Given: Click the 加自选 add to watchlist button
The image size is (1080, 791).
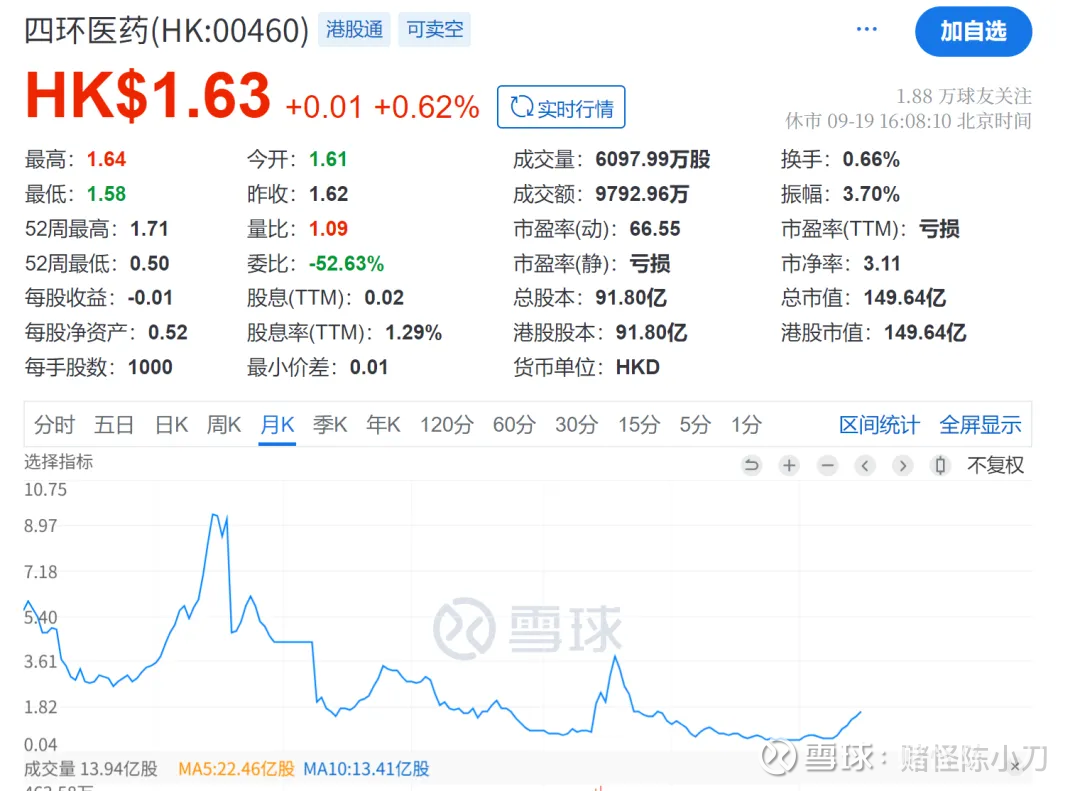Looking at the screenshot, I should [x=973, y=31].
